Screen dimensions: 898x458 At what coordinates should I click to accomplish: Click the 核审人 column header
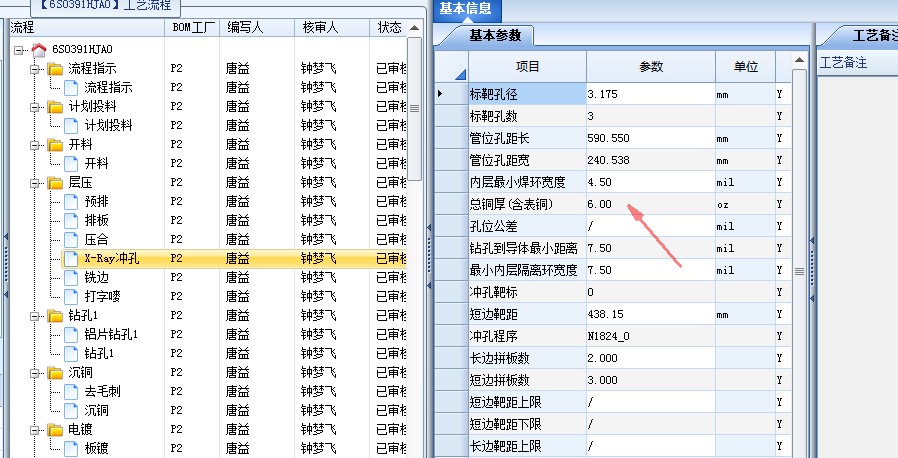[332, 27]
